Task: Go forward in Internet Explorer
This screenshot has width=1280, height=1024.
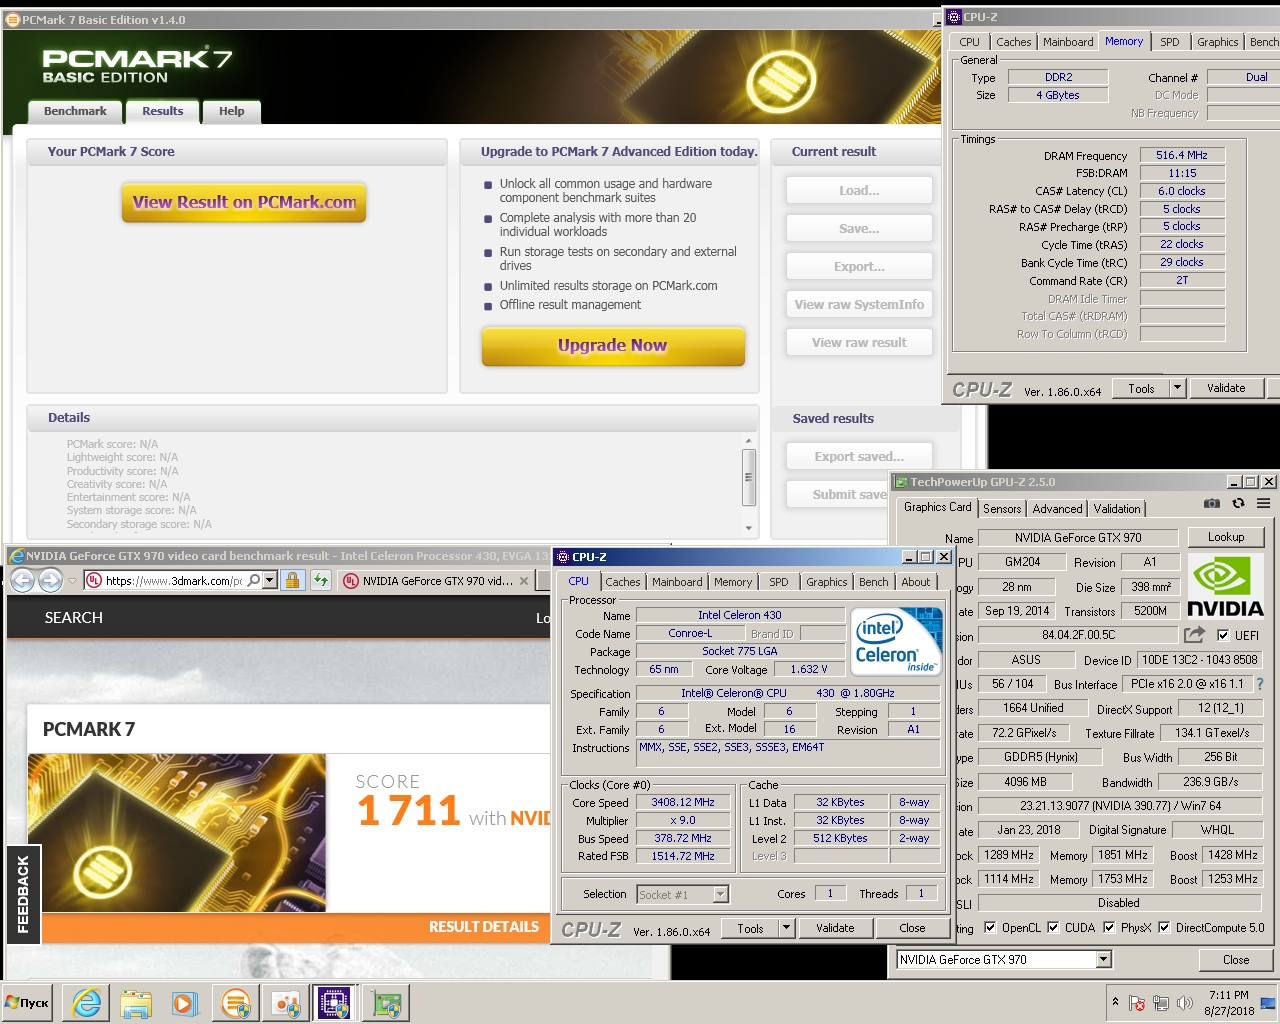Action: point(50,580)
